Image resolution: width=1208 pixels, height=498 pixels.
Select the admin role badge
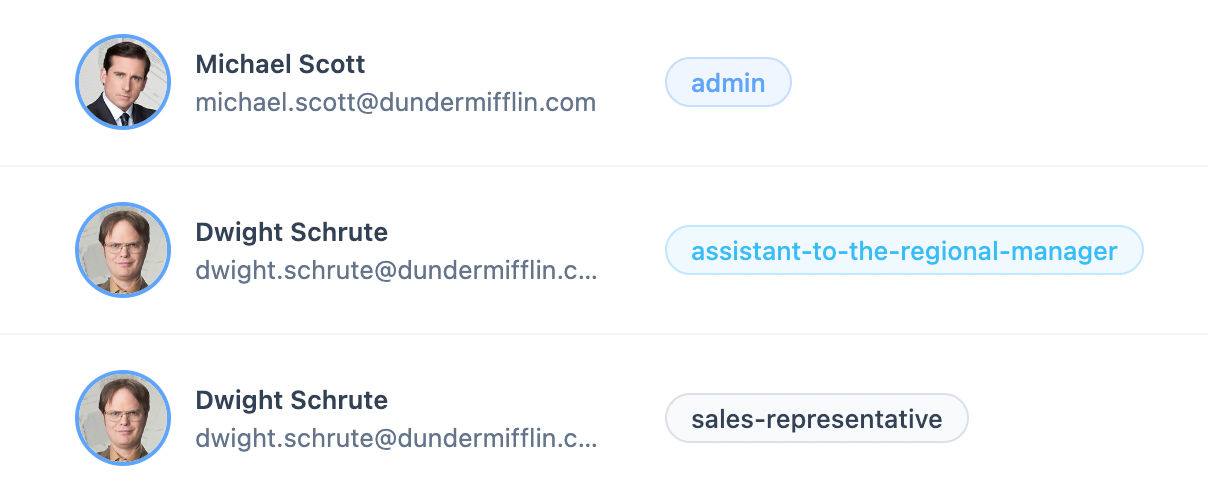click(728, 82)
